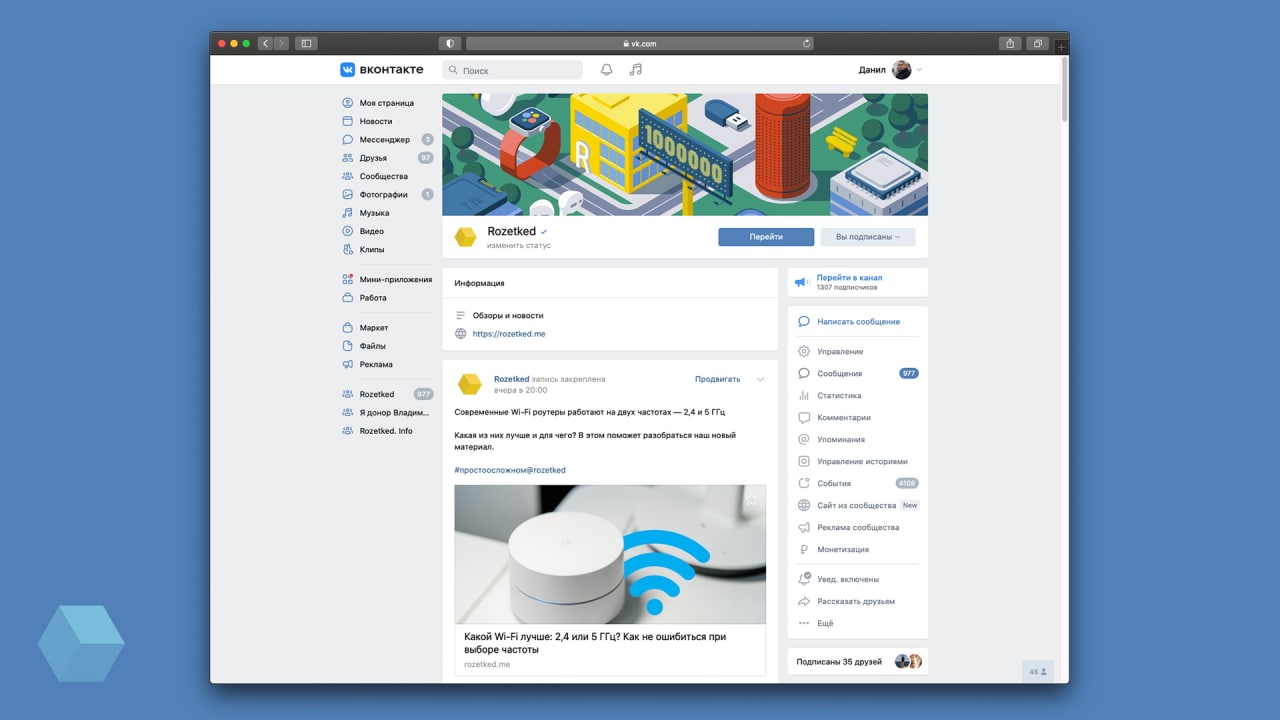
Task: Click Перейти в канал link
Action: click(849, 278)
